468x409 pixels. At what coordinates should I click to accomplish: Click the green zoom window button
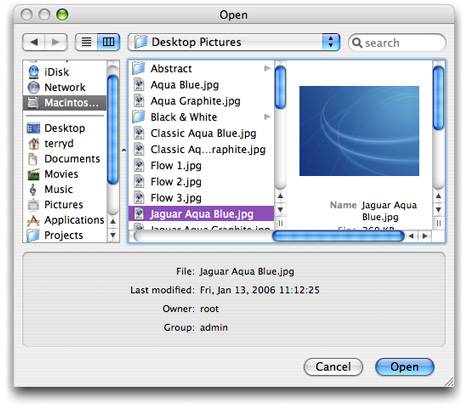(x=62, y=15)
